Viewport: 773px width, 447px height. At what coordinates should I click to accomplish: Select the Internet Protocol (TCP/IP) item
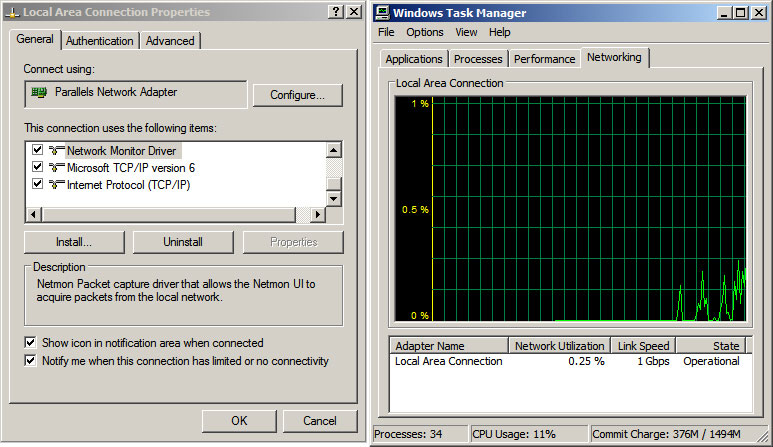[129, 185]
